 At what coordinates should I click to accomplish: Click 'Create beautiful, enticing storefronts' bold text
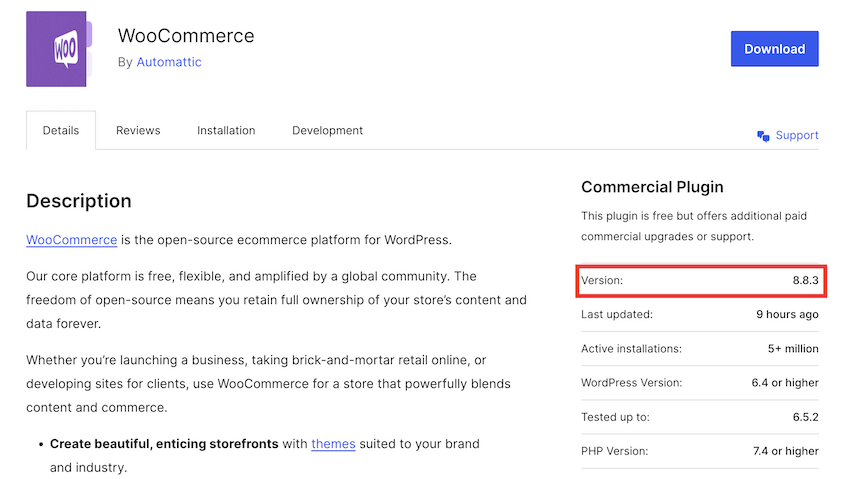coord(164,444)
